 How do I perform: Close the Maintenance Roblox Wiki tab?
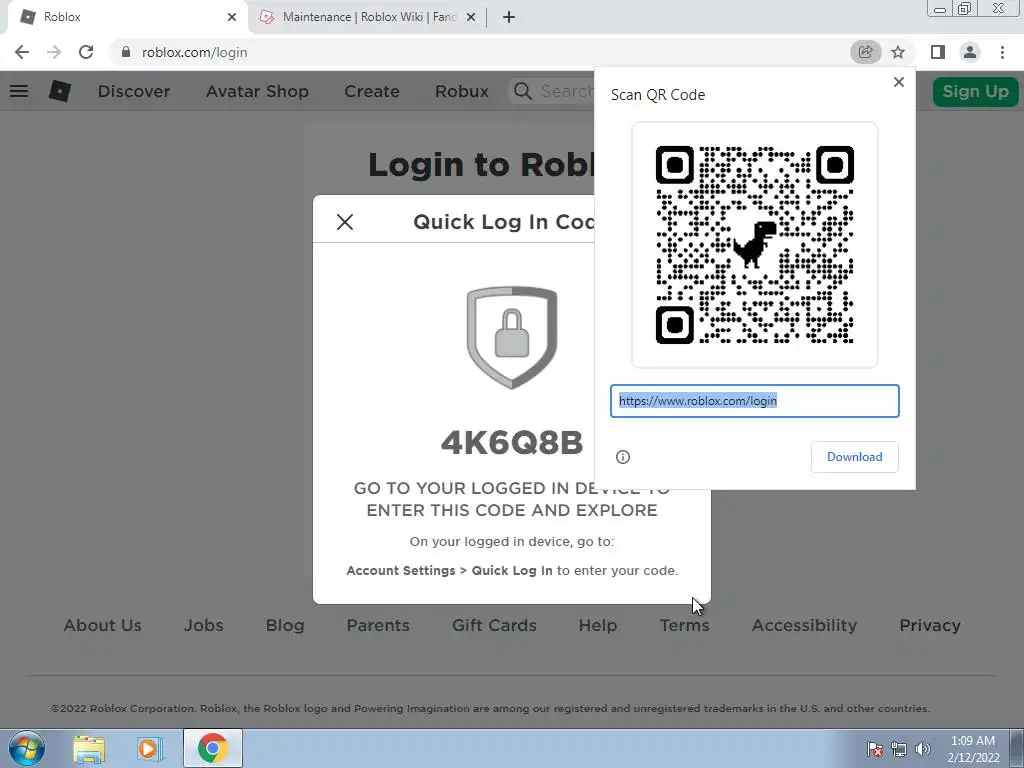[471, 17]
